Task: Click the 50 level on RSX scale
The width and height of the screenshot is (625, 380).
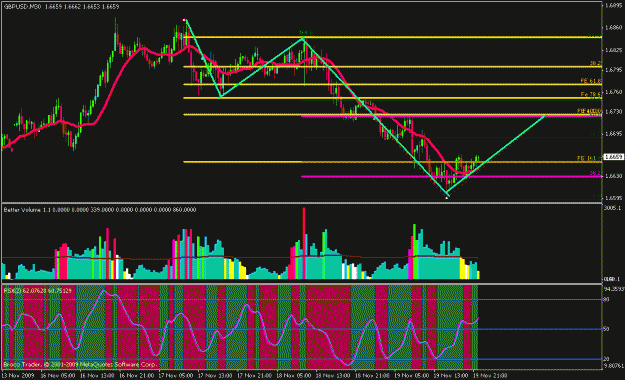Action: 606,329
